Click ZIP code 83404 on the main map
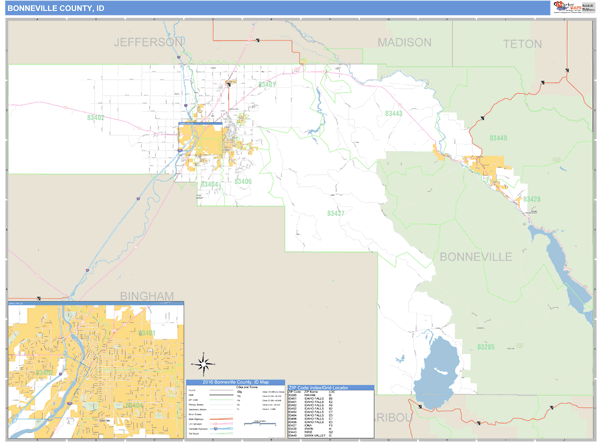 [210, 184]
